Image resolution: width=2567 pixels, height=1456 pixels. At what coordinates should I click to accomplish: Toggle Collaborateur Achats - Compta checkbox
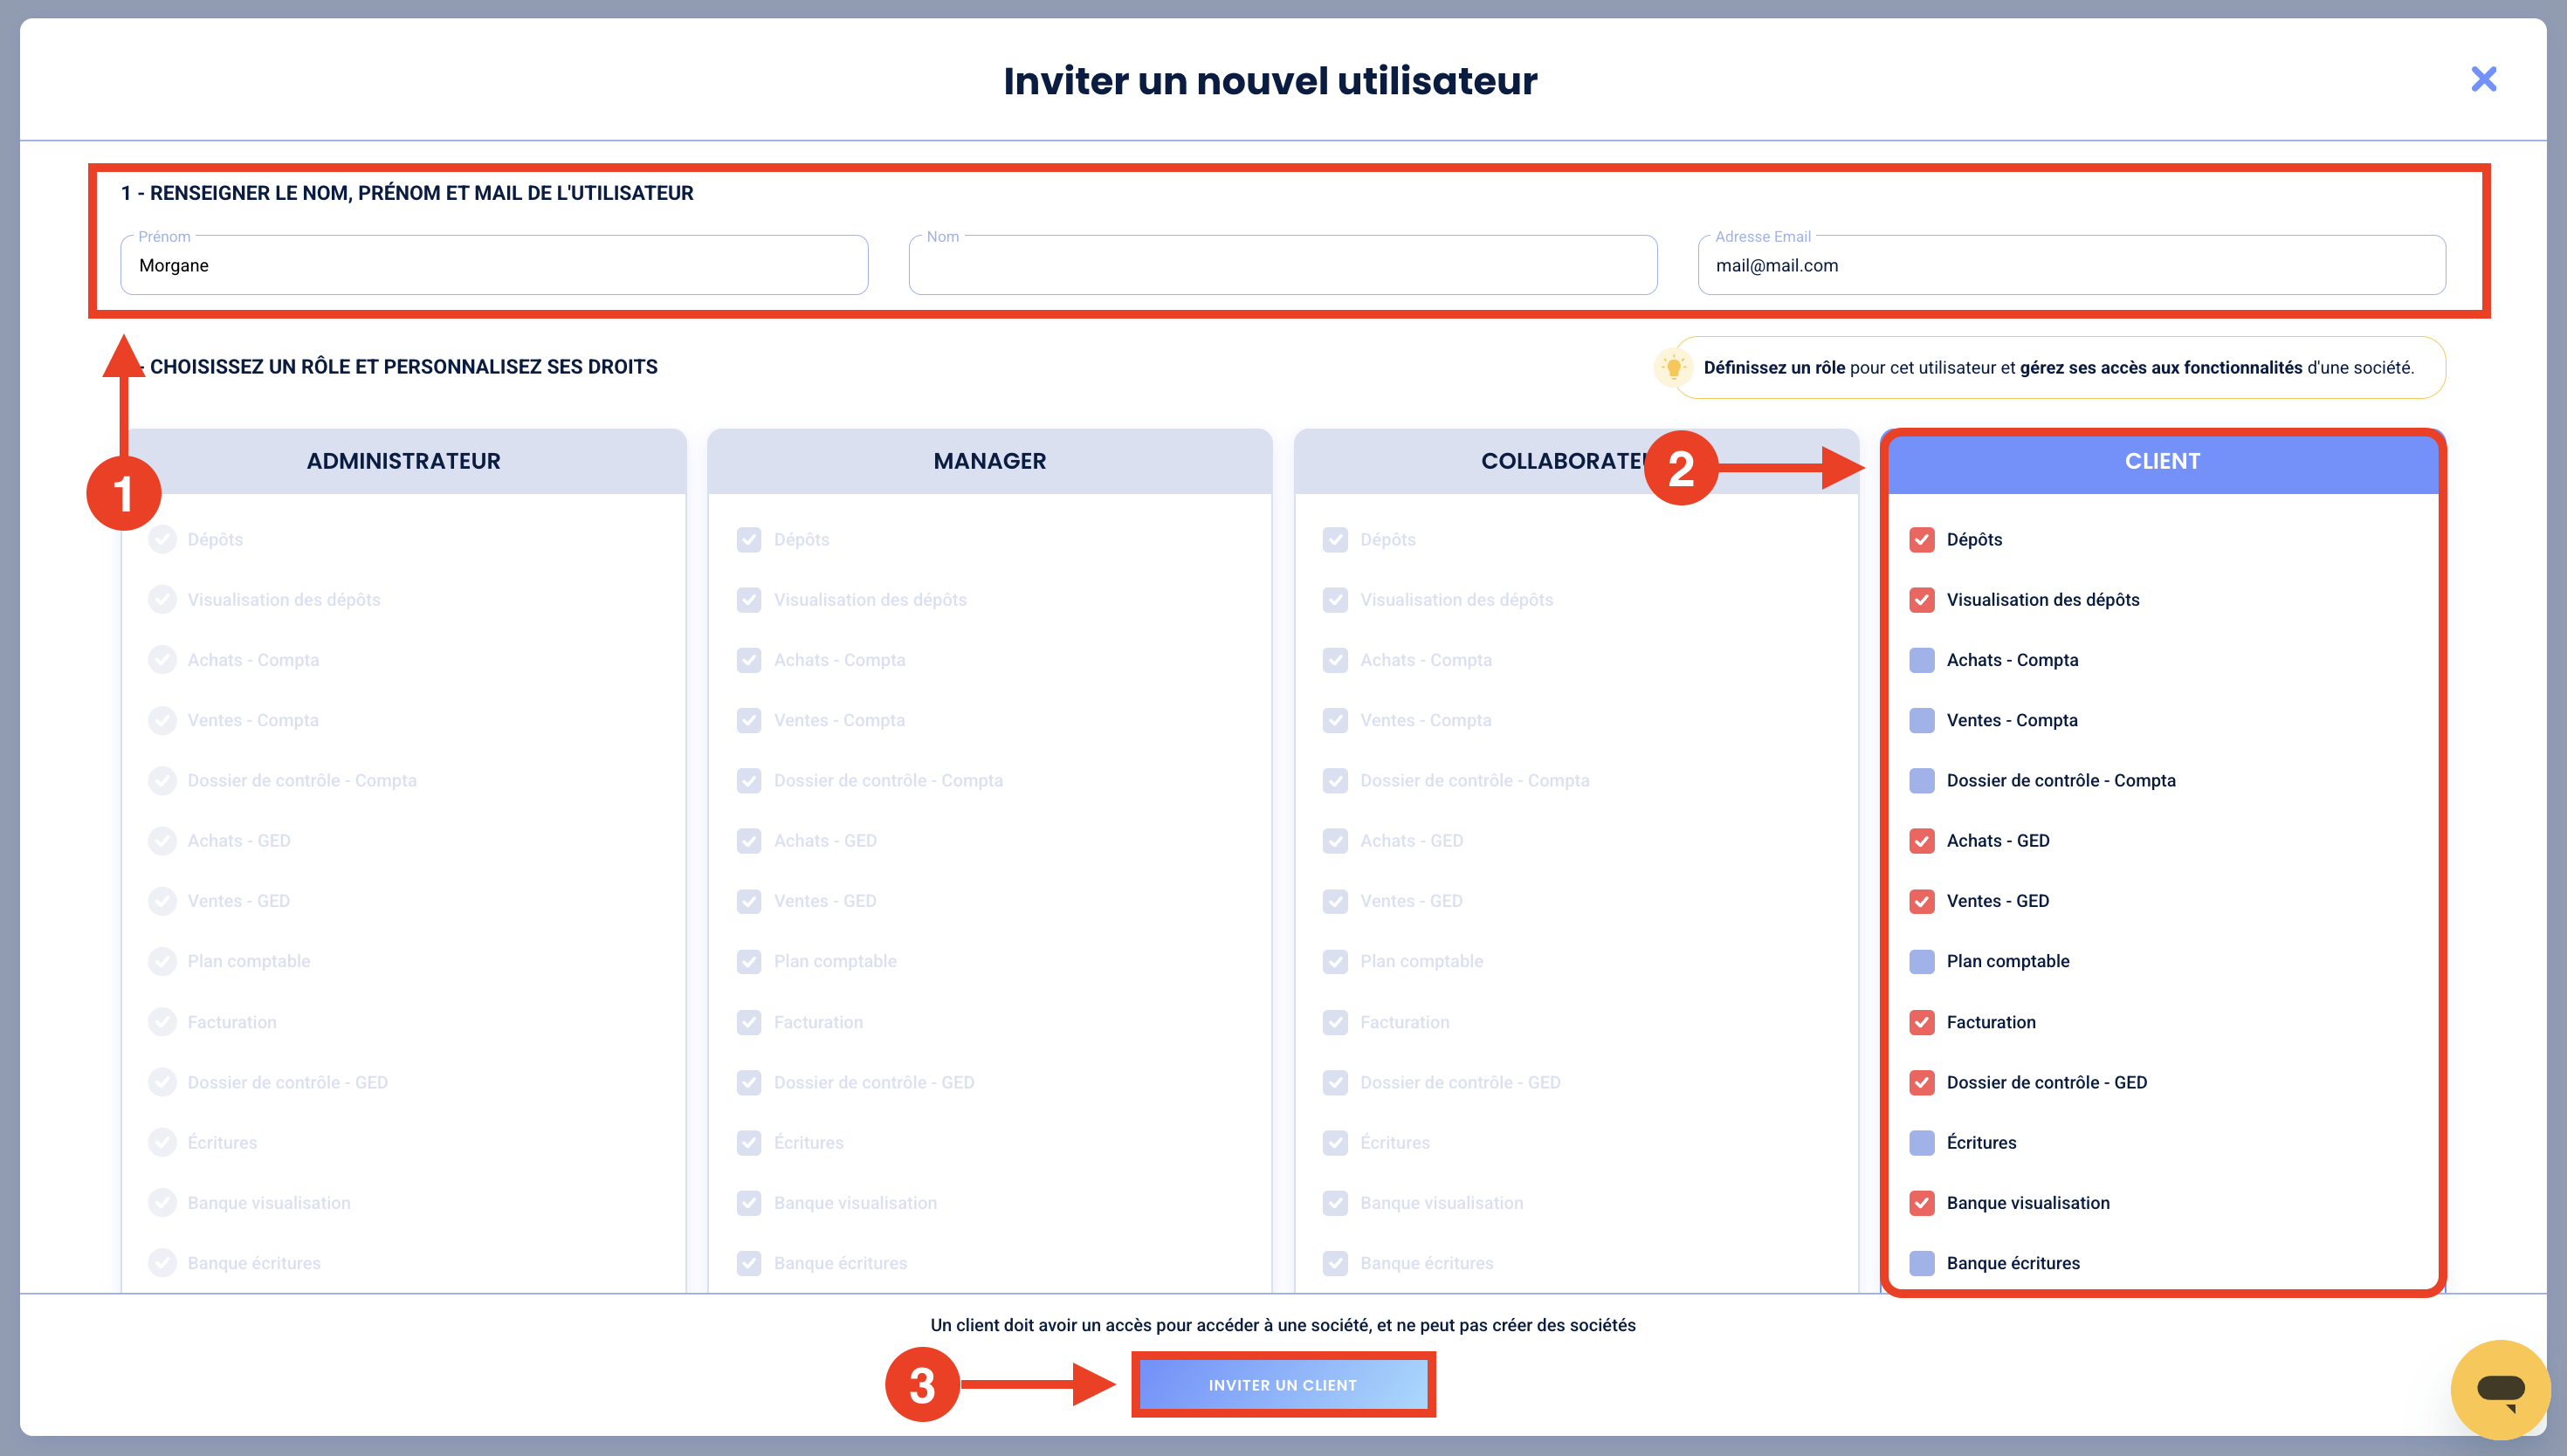(x=1335, y=660)
